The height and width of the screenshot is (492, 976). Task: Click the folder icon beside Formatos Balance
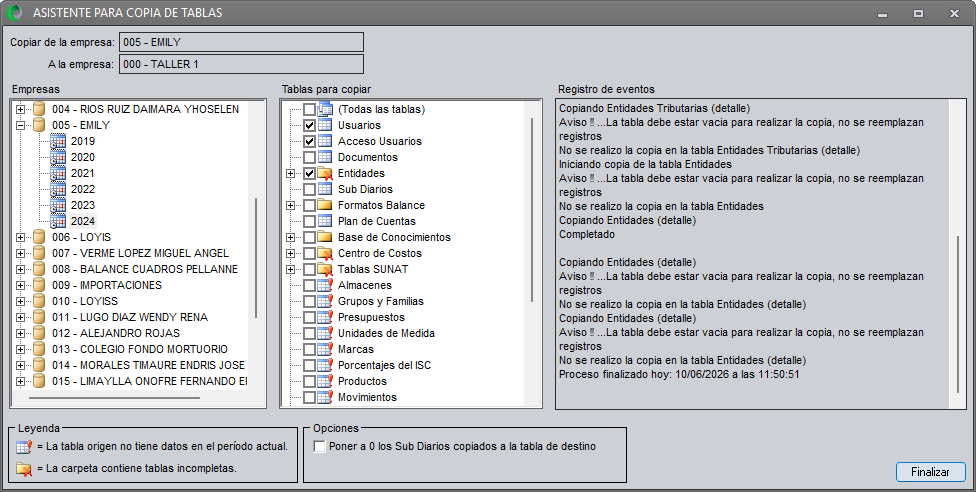325,206
